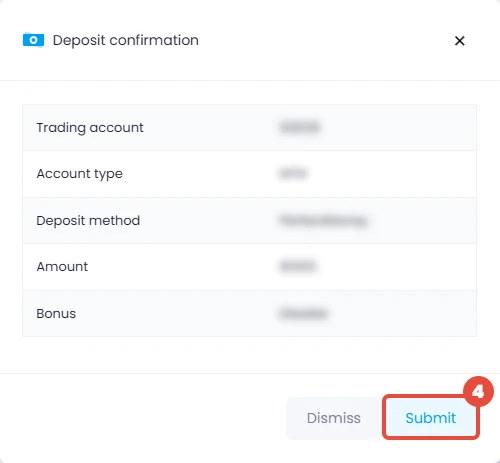
Task: Click the Deposit confirmation title text
Action: point(126,40)
